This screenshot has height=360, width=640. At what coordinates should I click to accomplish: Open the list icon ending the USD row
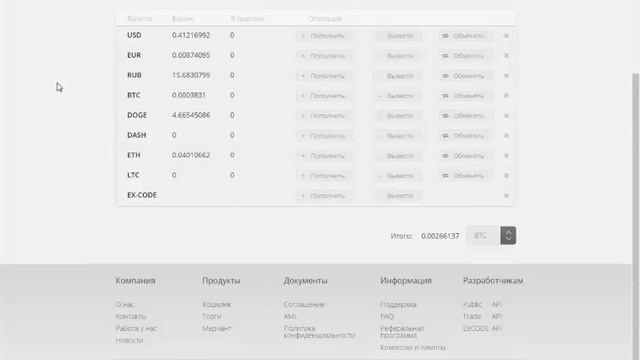pos(506,36)
